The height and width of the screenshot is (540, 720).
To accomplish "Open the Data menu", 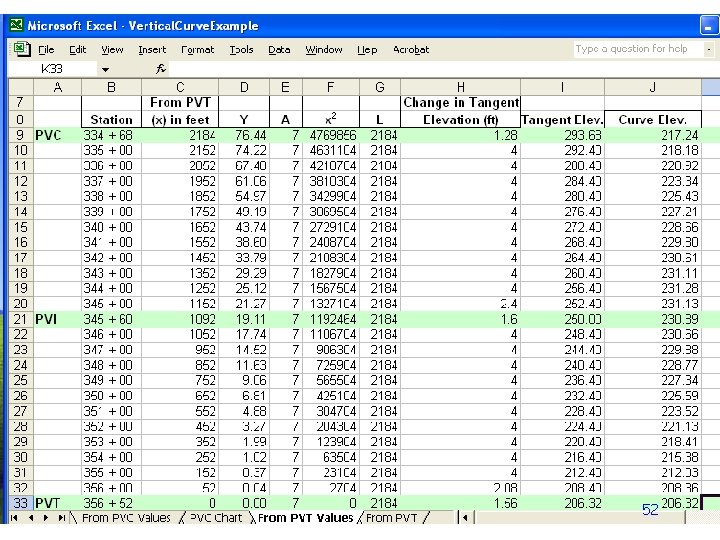I will [279, 50].
